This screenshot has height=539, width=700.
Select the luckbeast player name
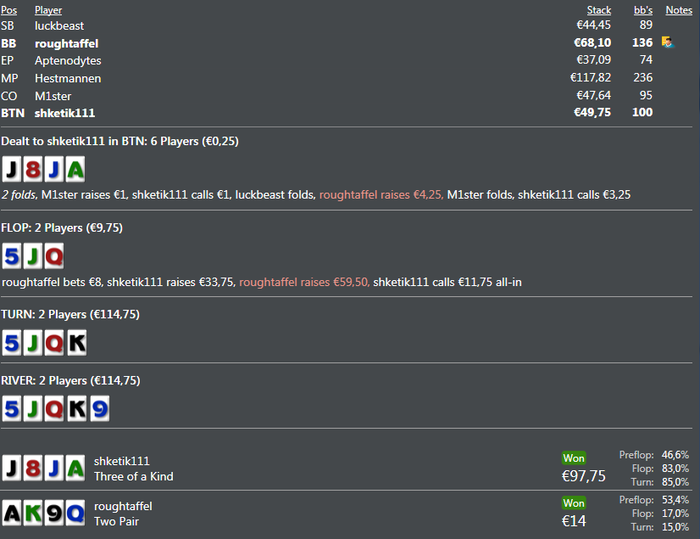coord(59,26)
